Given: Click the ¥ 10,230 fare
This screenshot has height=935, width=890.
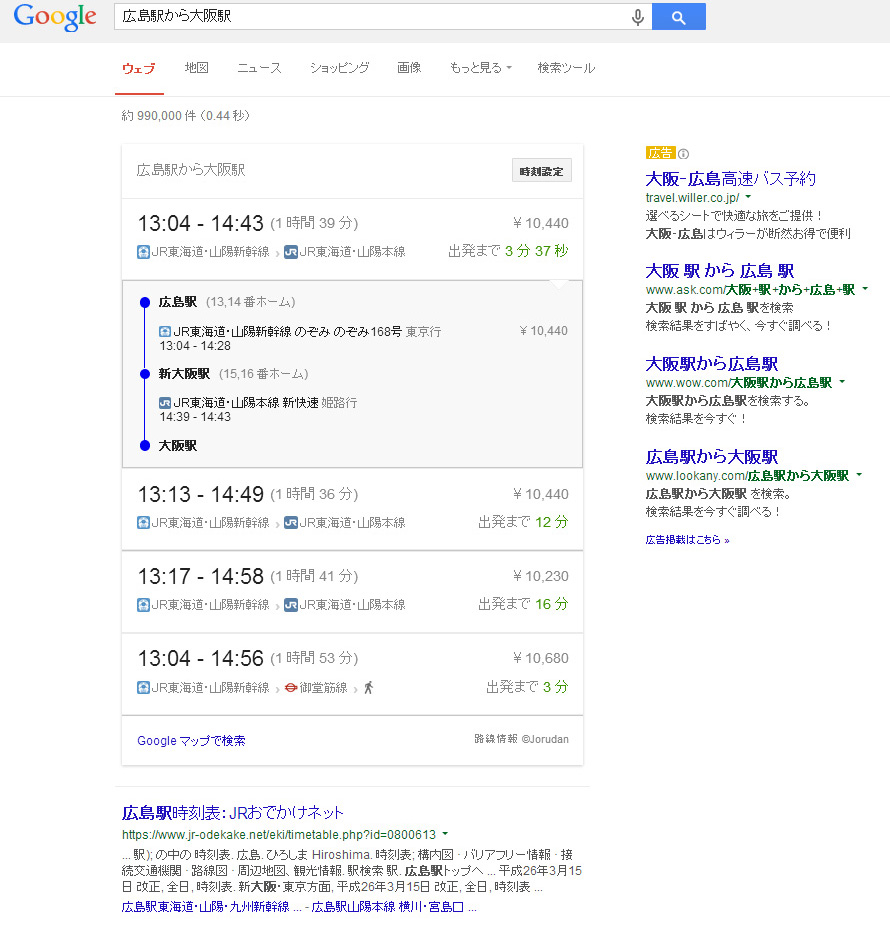Looking at the screenshot, I should pos(541,576).
